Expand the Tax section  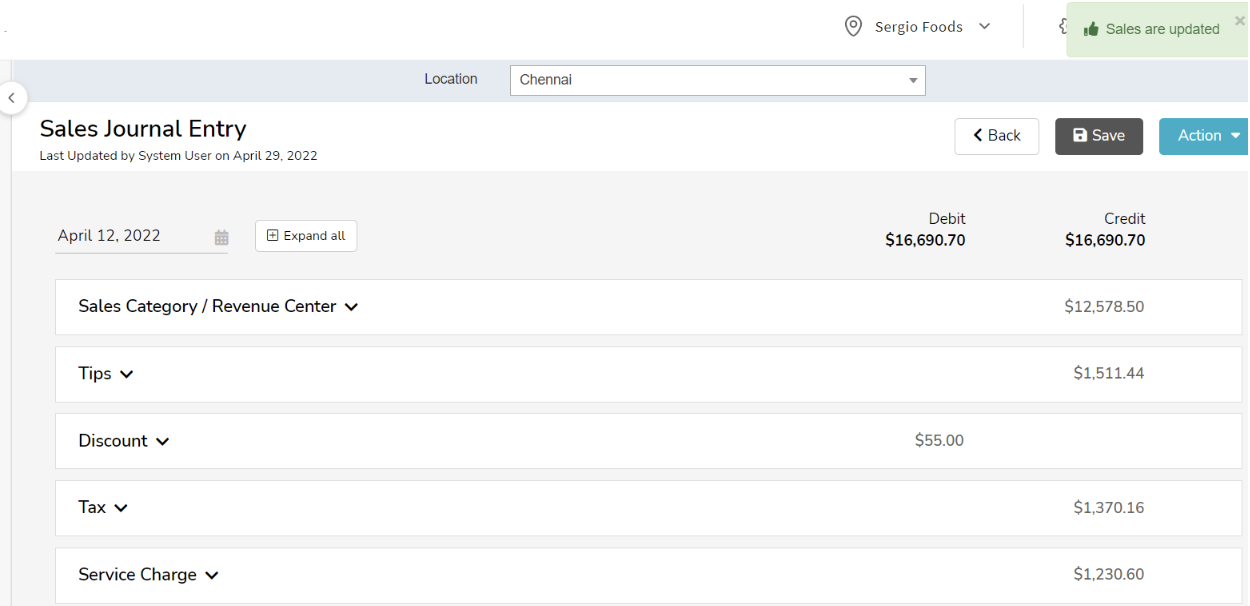121,508
